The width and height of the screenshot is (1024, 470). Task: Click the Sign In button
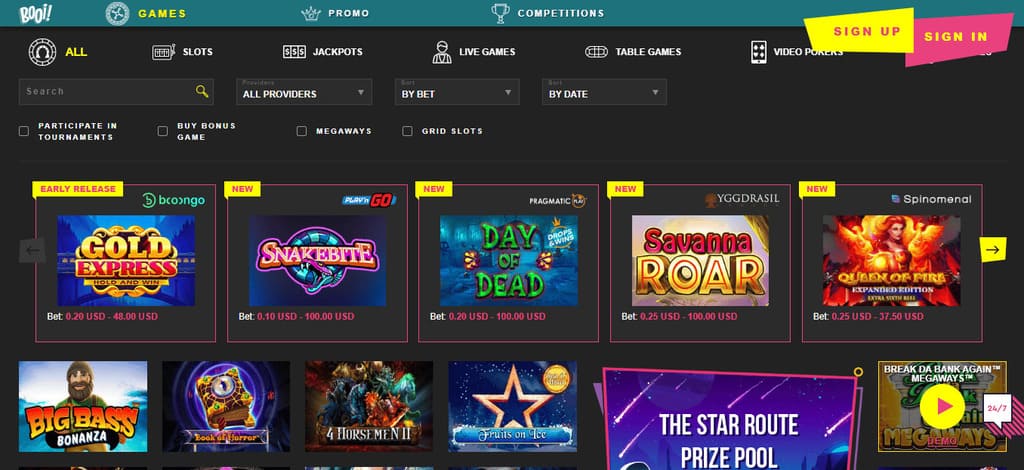(959, 38)
